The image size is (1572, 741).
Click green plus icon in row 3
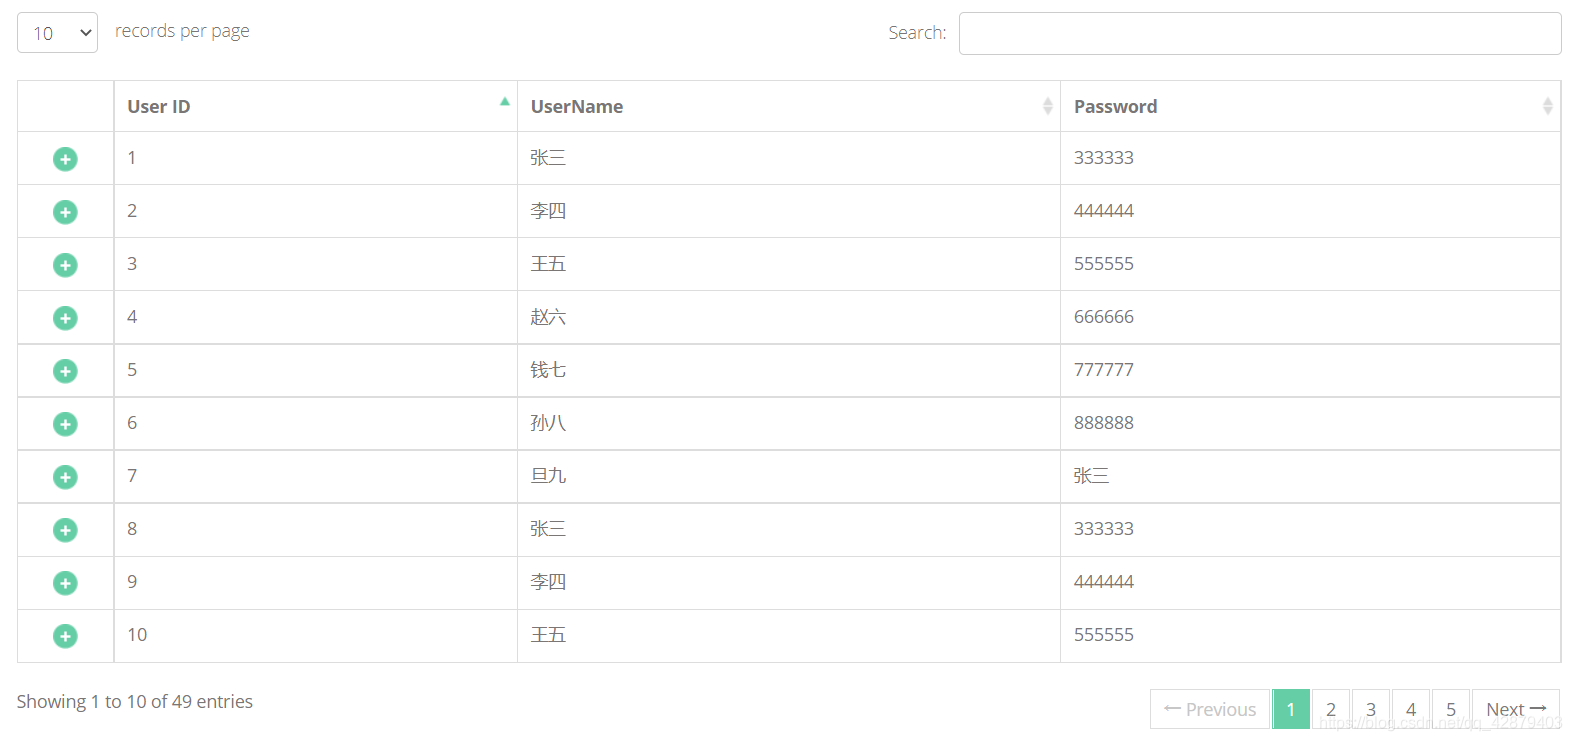(65, 265)
